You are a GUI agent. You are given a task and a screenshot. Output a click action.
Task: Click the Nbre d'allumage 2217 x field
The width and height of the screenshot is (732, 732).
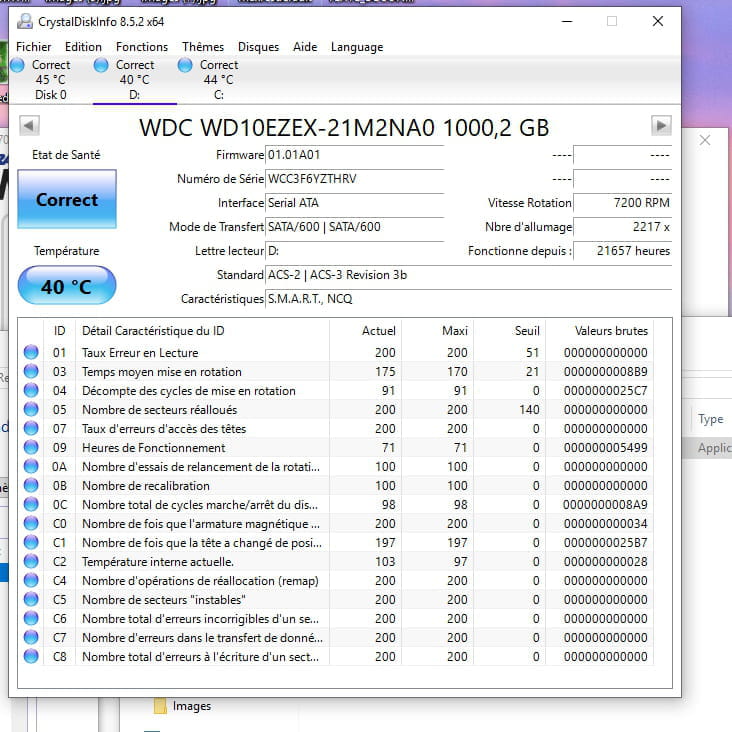622,227
